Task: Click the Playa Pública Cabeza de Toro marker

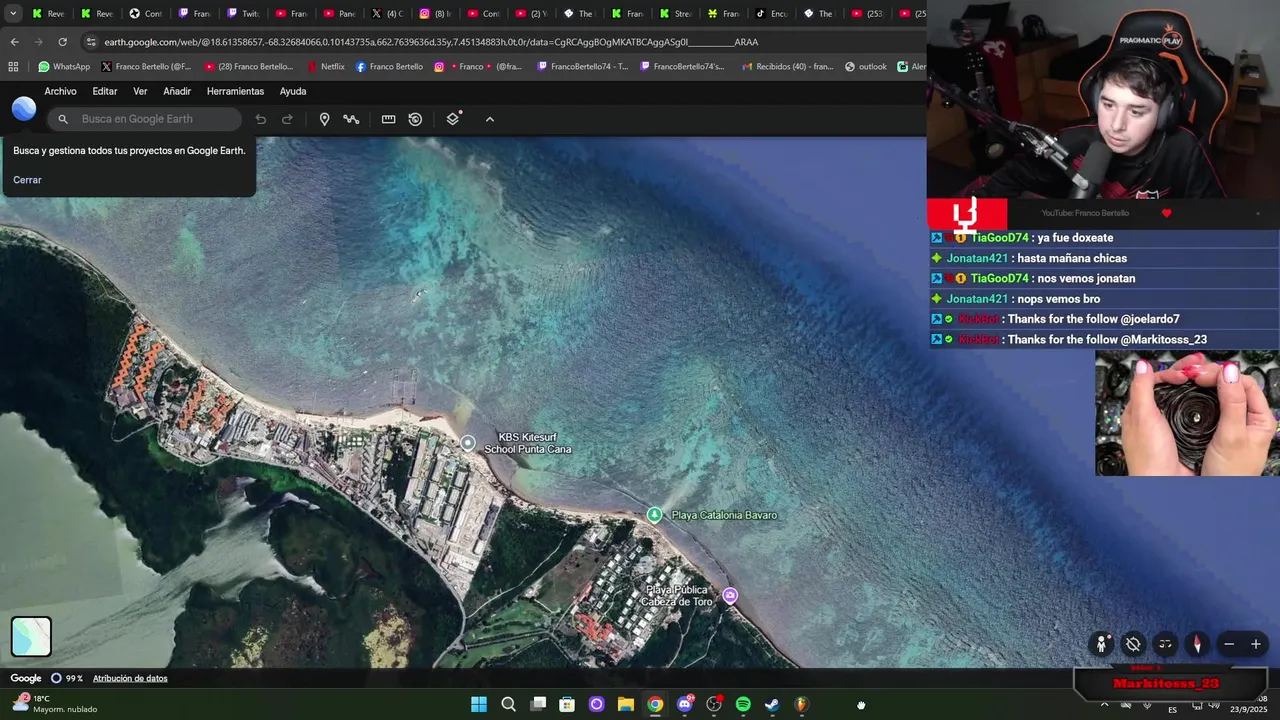Action: pyautogui.click(x=730, y=595)
